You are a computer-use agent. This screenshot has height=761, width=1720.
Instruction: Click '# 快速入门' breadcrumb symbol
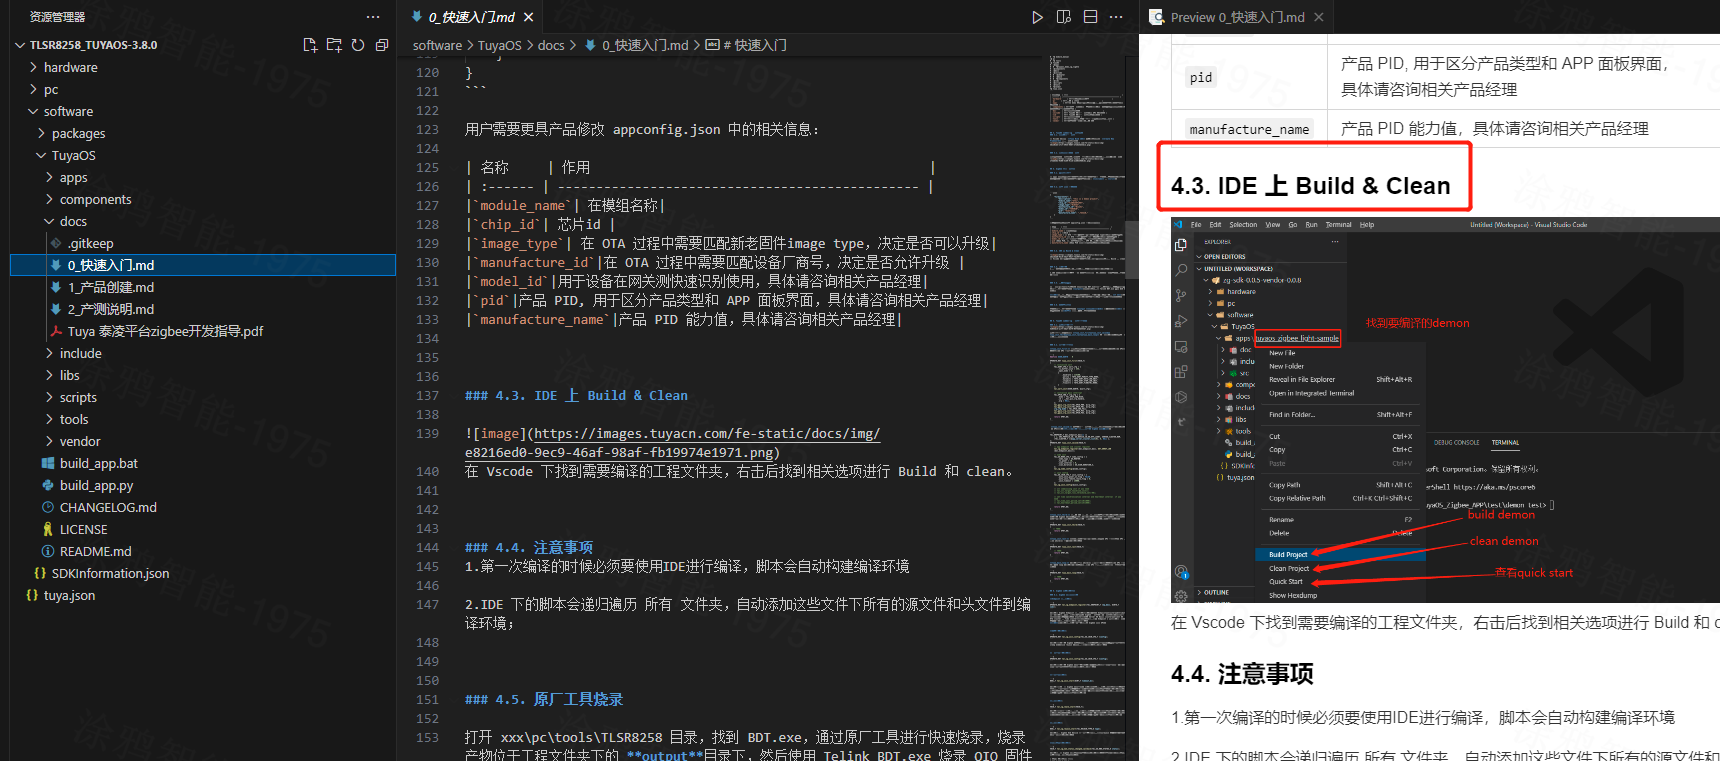tap(746, 45)
